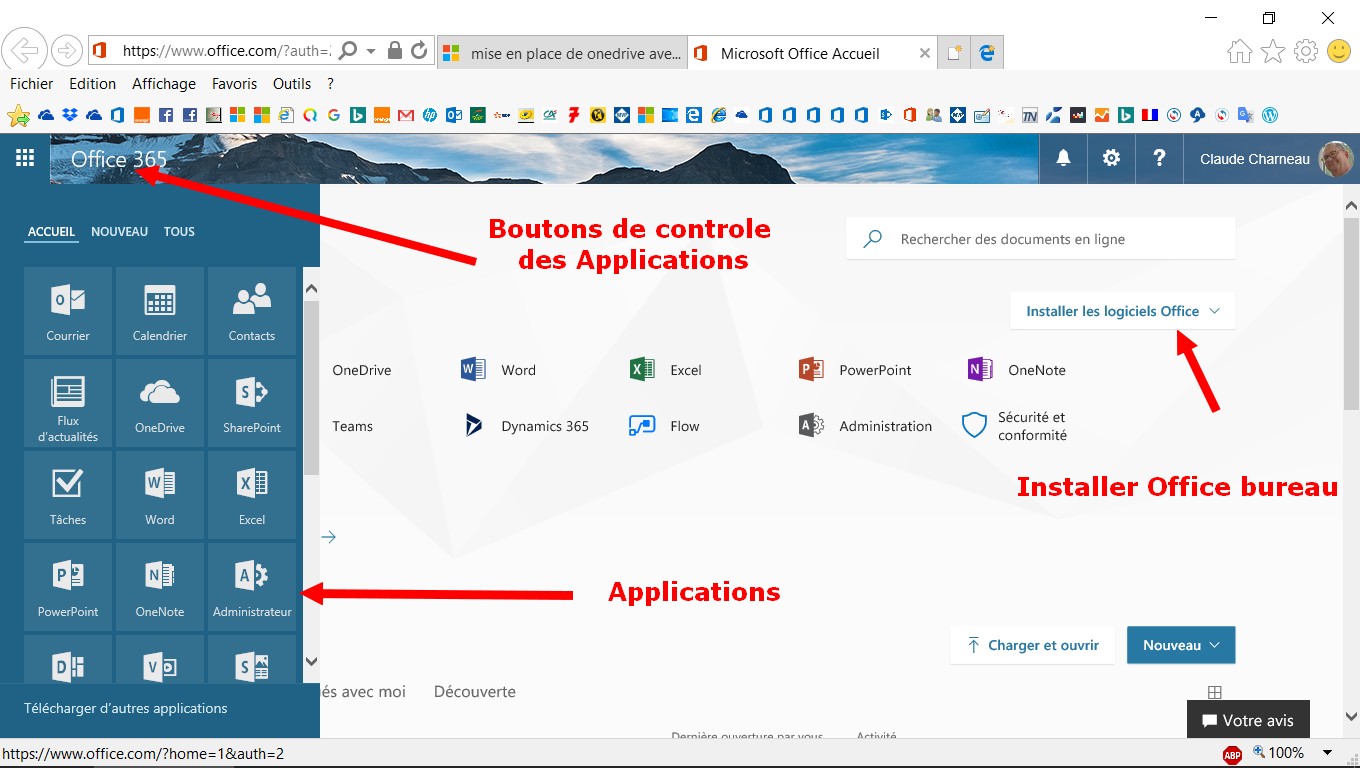Expand Installer les logiciels Office dropdown
Viewport: 1360px width, 768px height.
point(1123,311)
